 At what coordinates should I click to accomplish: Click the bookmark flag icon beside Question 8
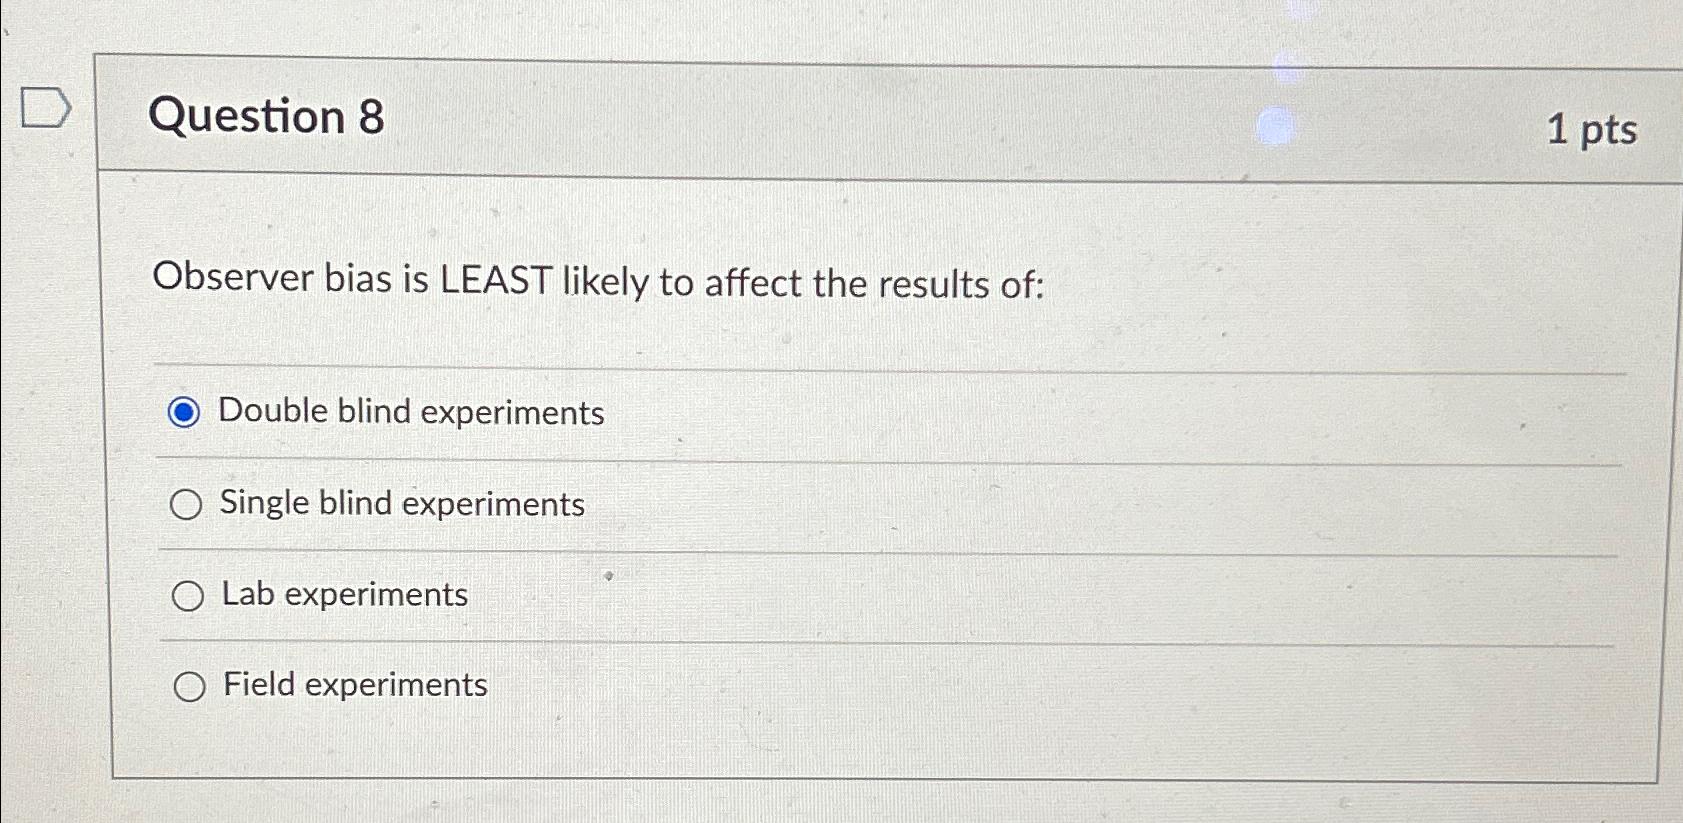coord(46,108)
